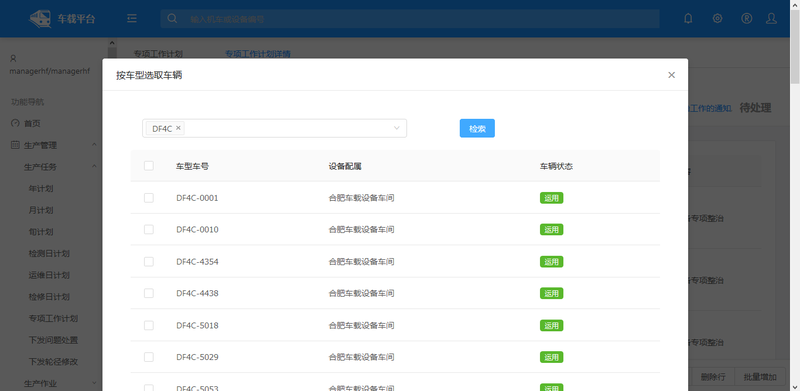This screenshot has height=391, width=800.
Task: Click the 车辆状态 column header
Action: tap(557, 166)
